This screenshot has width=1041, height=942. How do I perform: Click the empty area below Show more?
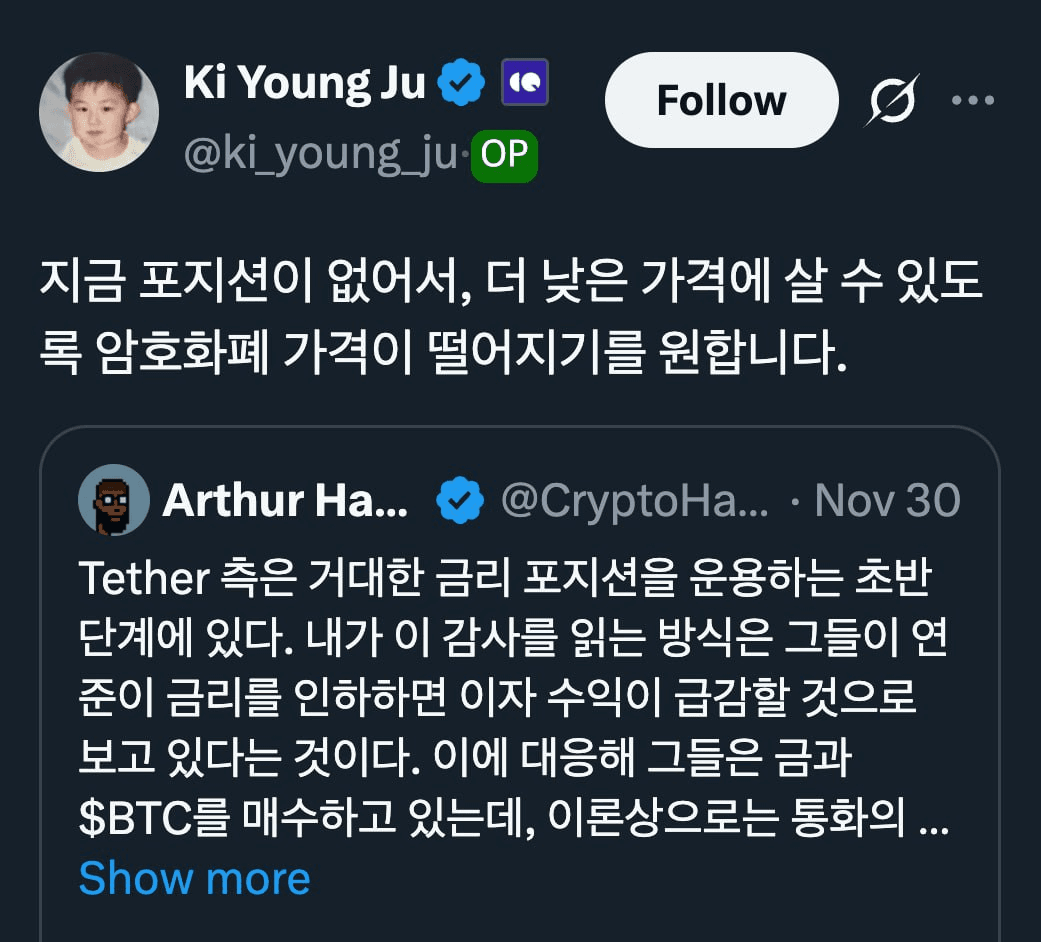[520, 922]
